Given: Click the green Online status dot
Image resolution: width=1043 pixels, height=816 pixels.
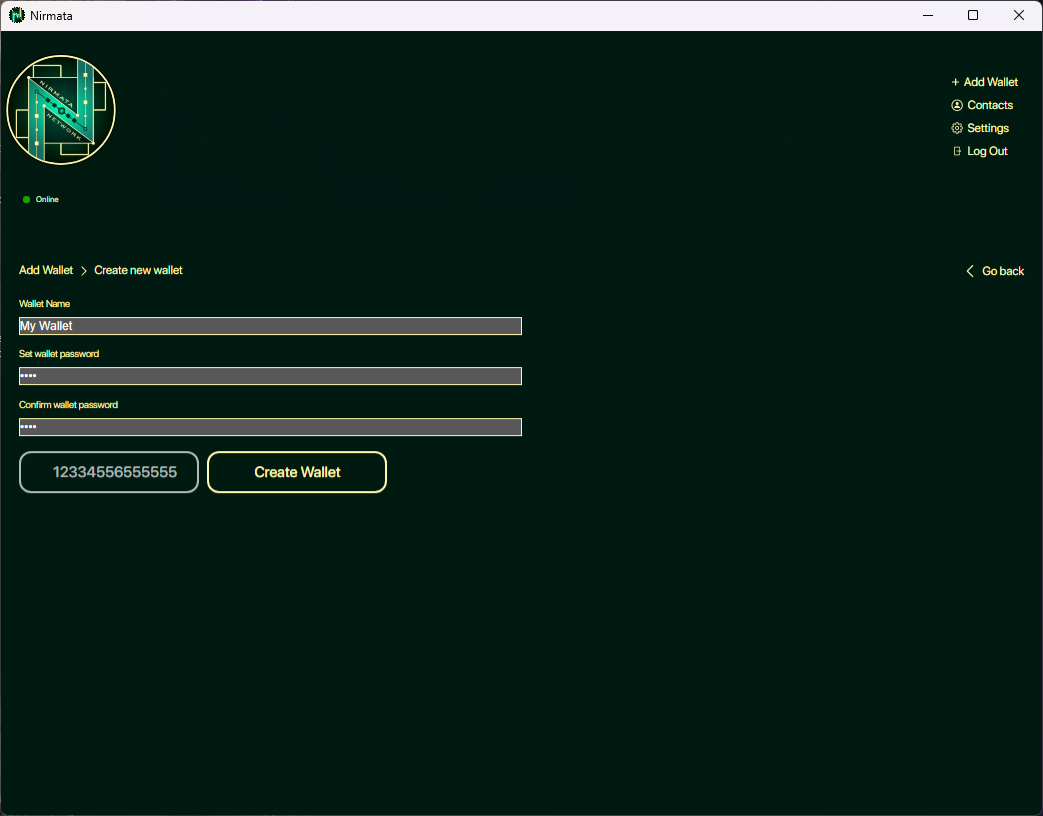Looking at the screenshot, I should [x=26, y=199].
